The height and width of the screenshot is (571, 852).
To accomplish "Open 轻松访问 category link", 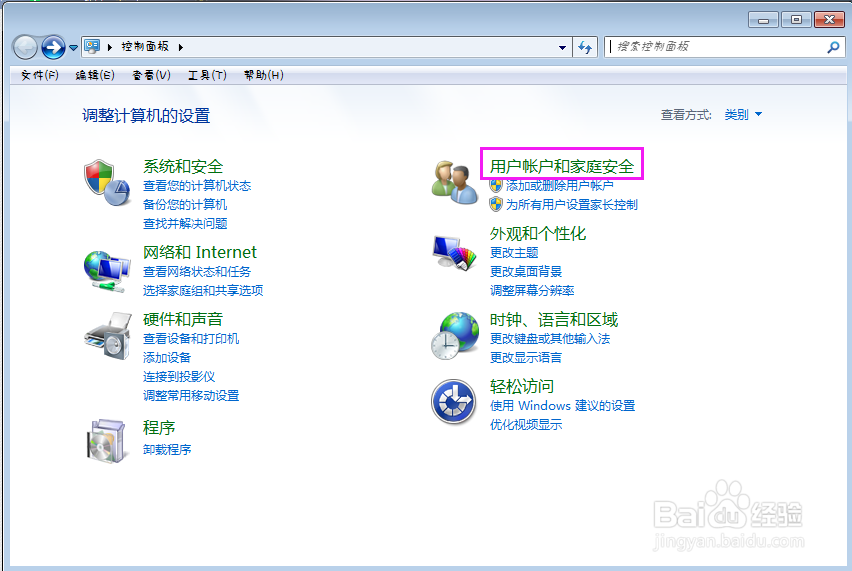I will pyautogui.click(x=522, y=386).
